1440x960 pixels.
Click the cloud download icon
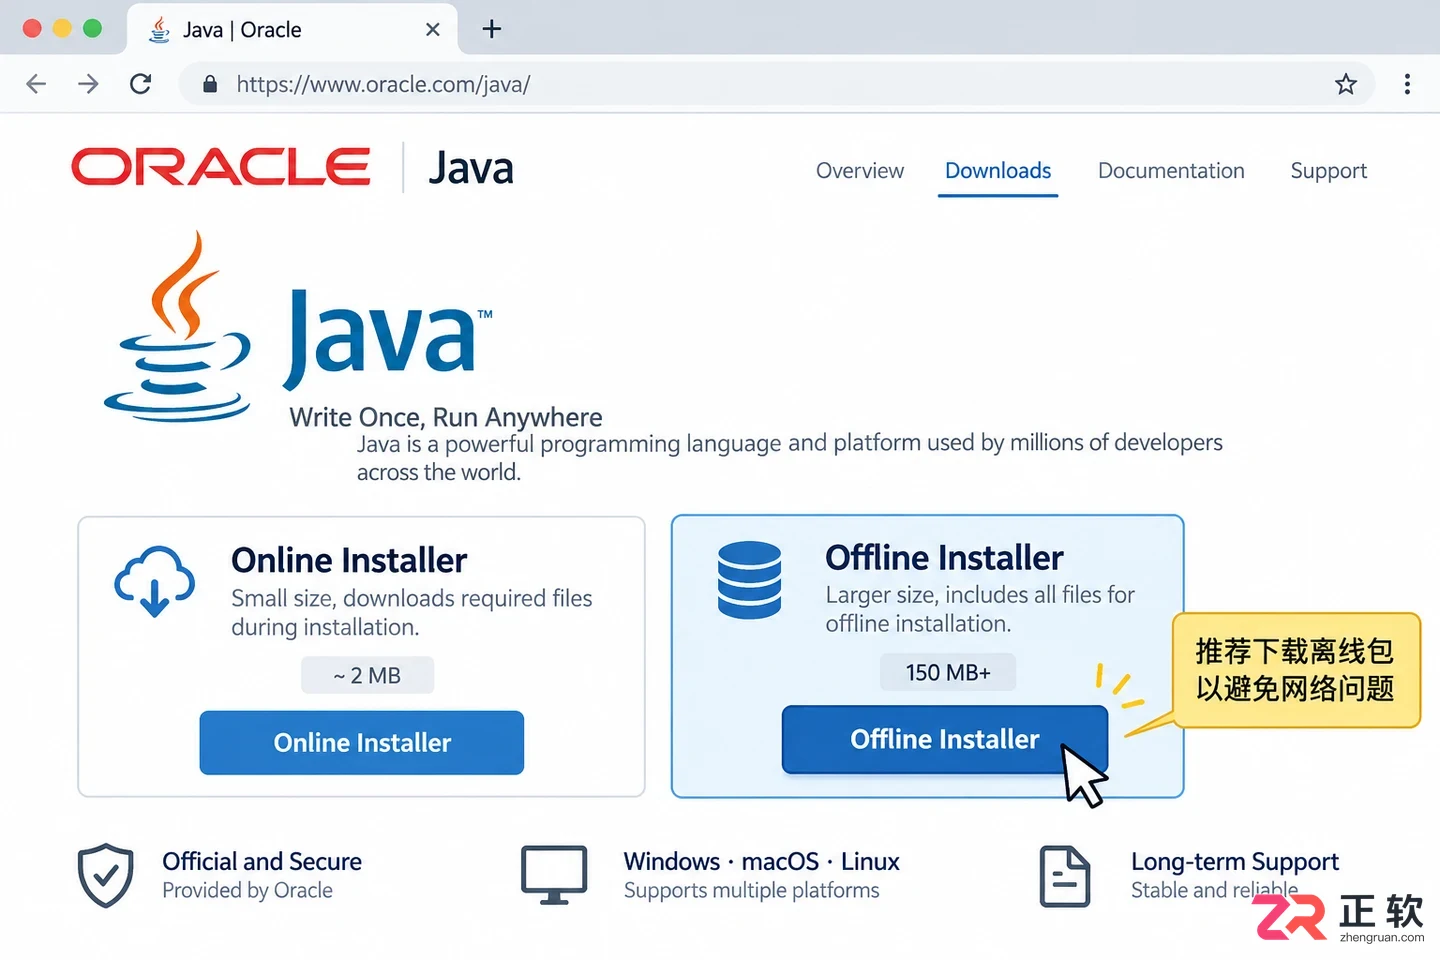tap(155, 581)
